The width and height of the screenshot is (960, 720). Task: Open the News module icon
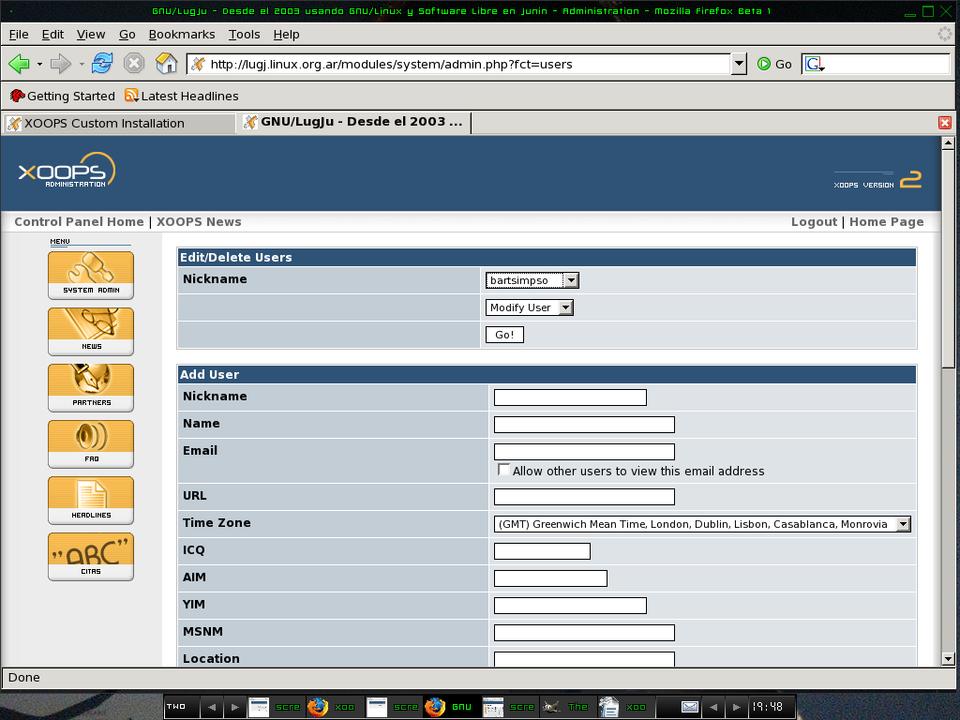coord(90,331)
